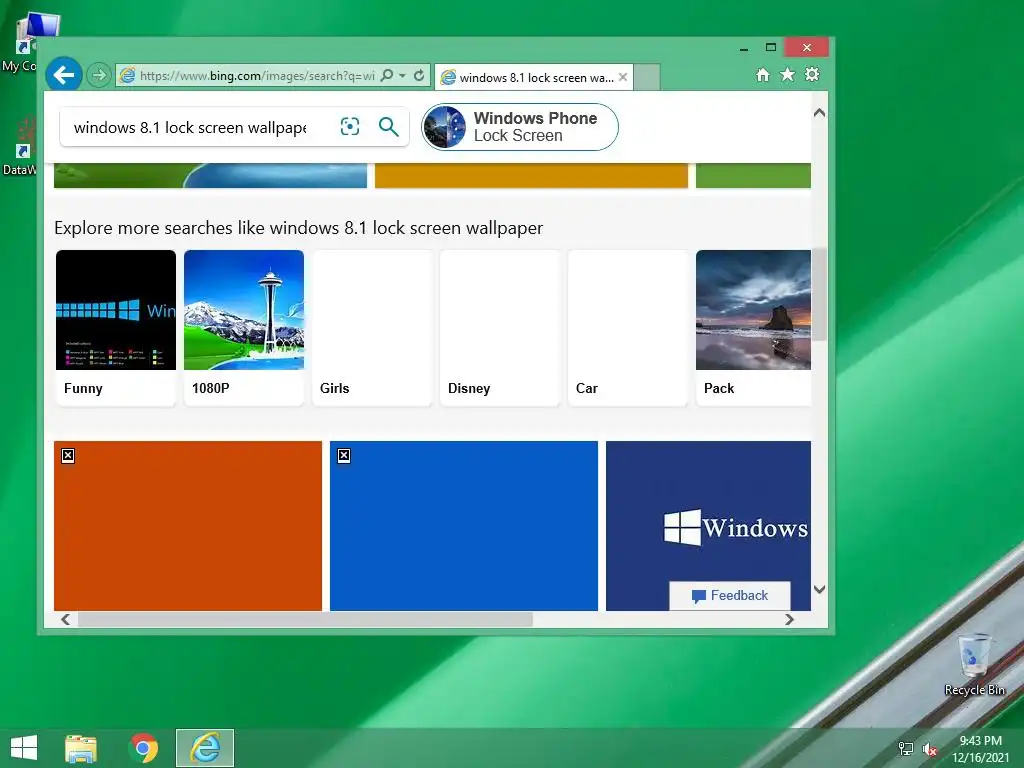
Task: Open the Disney related search card
Action: [x=500, y=328]
